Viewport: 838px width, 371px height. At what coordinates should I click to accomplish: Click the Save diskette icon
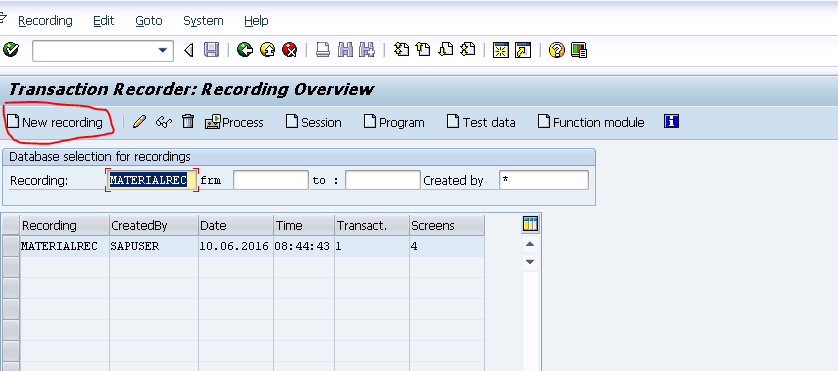coord(212,50)
